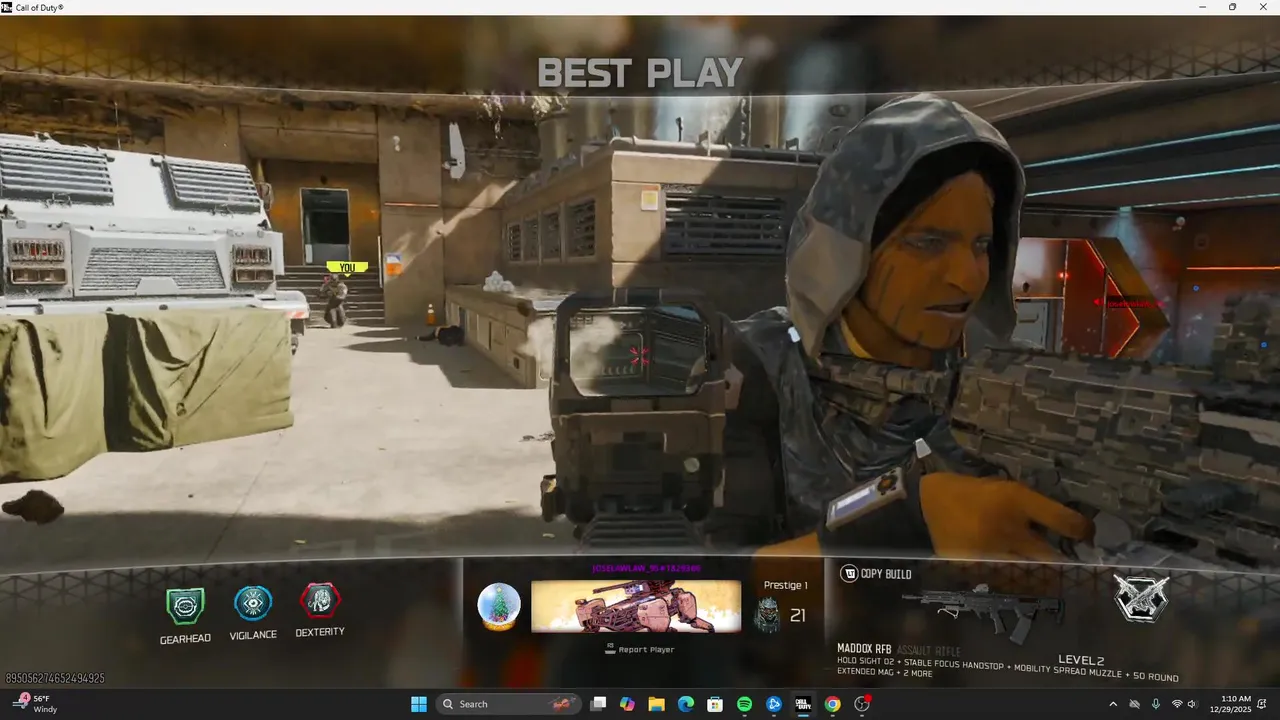Click the Report Player button
Screen dimensions: 1280x720
tap(640, 649)
